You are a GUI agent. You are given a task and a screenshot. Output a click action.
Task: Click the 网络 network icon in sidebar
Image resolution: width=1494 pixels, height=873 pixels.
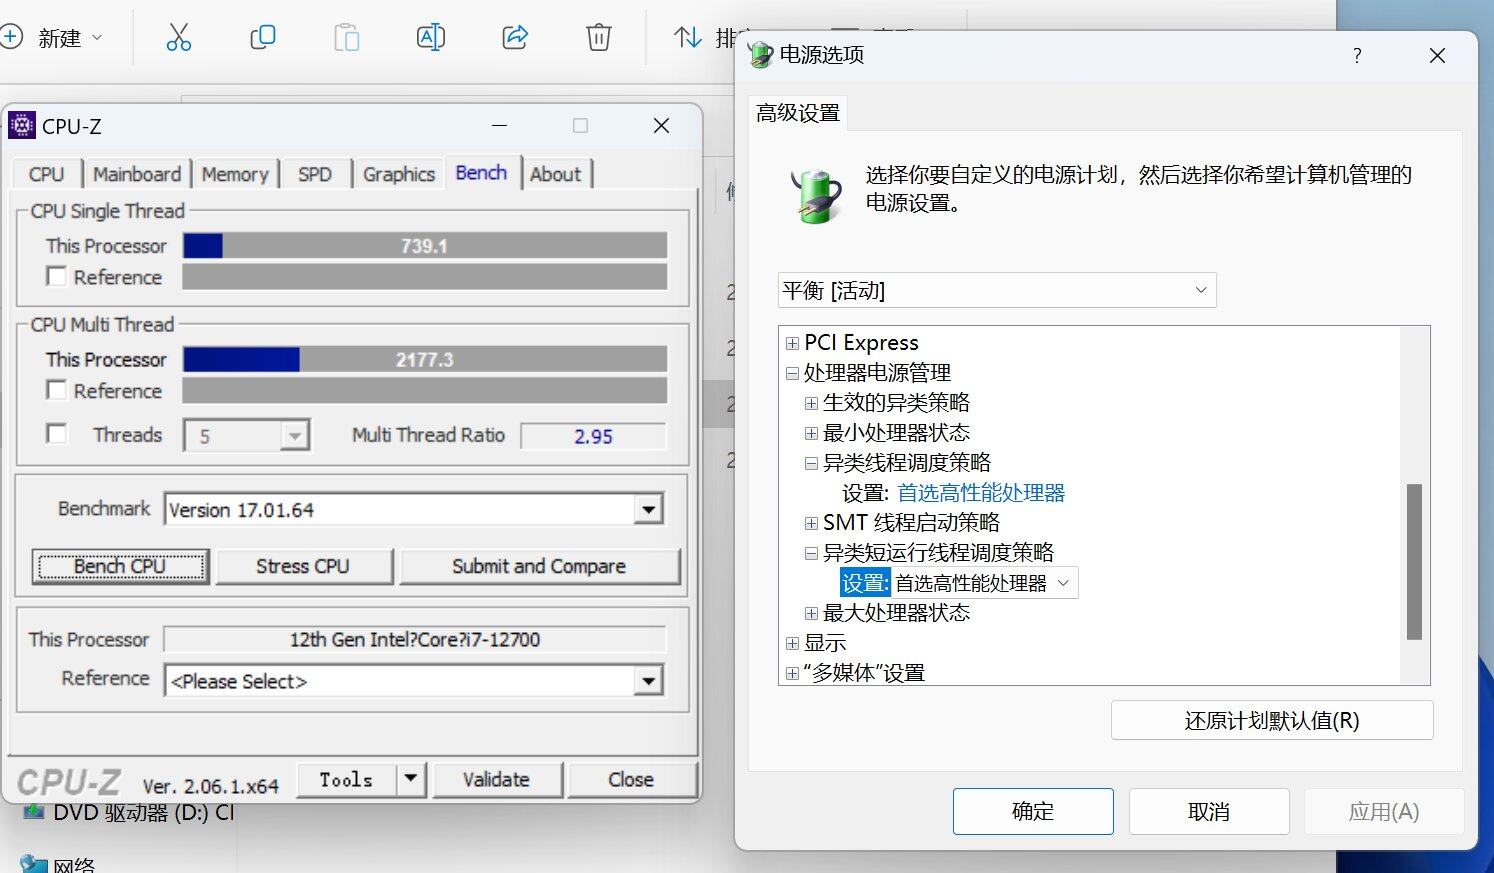point(34,864)
